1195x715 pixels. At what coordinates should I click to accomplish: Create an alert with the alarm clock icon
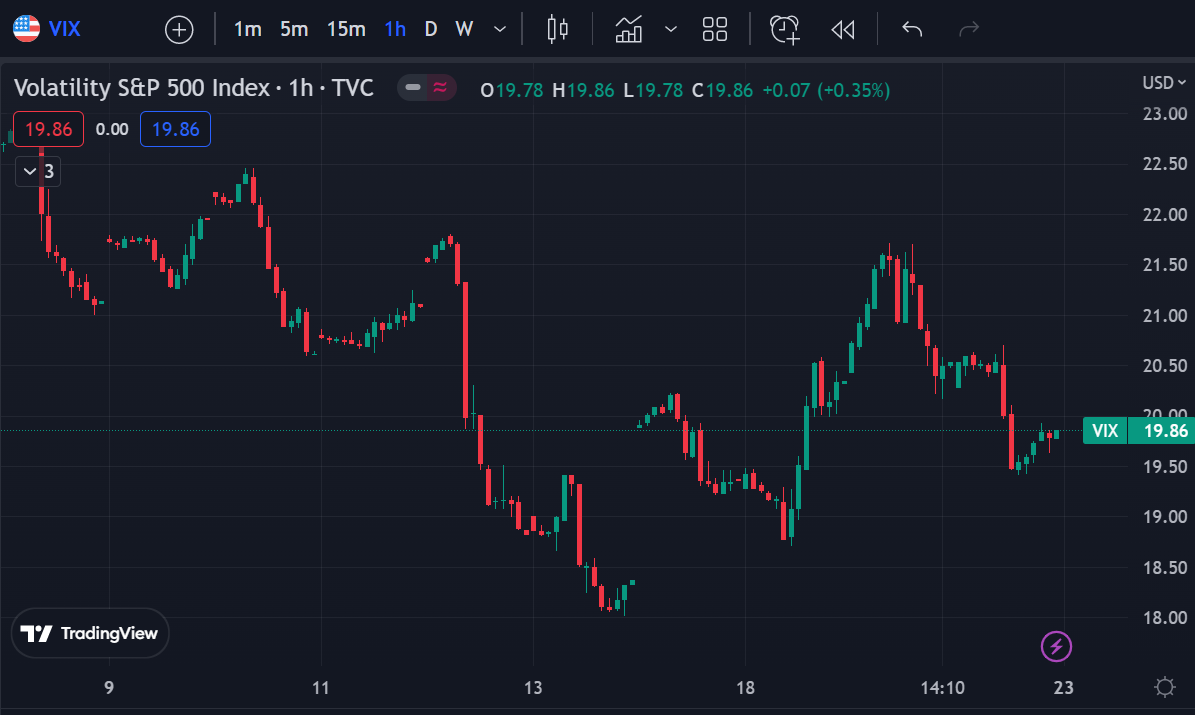point(785,29)
